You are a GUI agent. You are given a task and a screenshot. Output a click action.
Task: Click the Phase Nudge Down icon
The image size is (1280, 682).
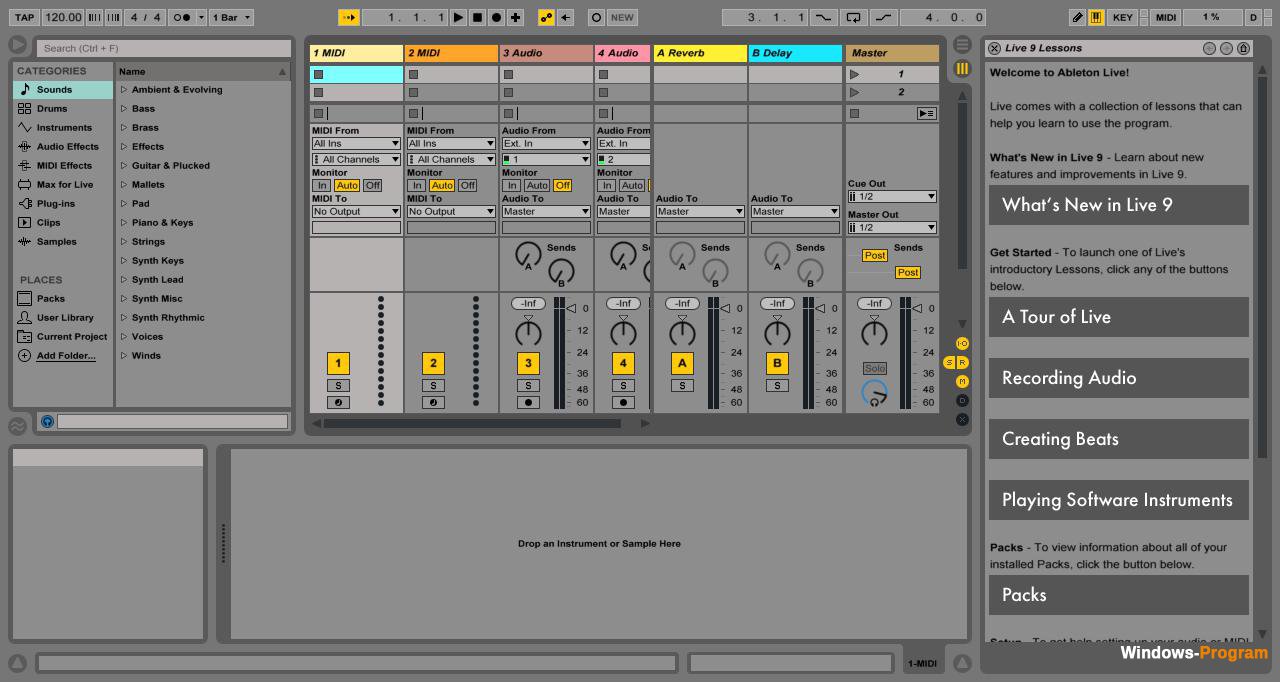coord(94,17)
